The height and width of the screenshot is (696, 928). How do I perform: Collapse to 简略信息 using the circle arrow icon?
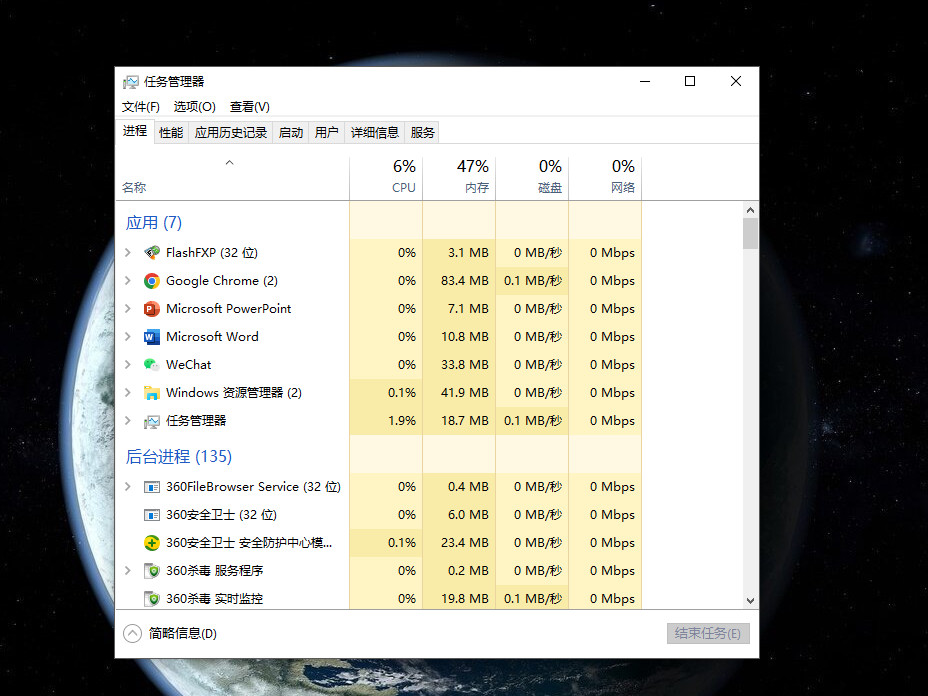click(133, 633)
